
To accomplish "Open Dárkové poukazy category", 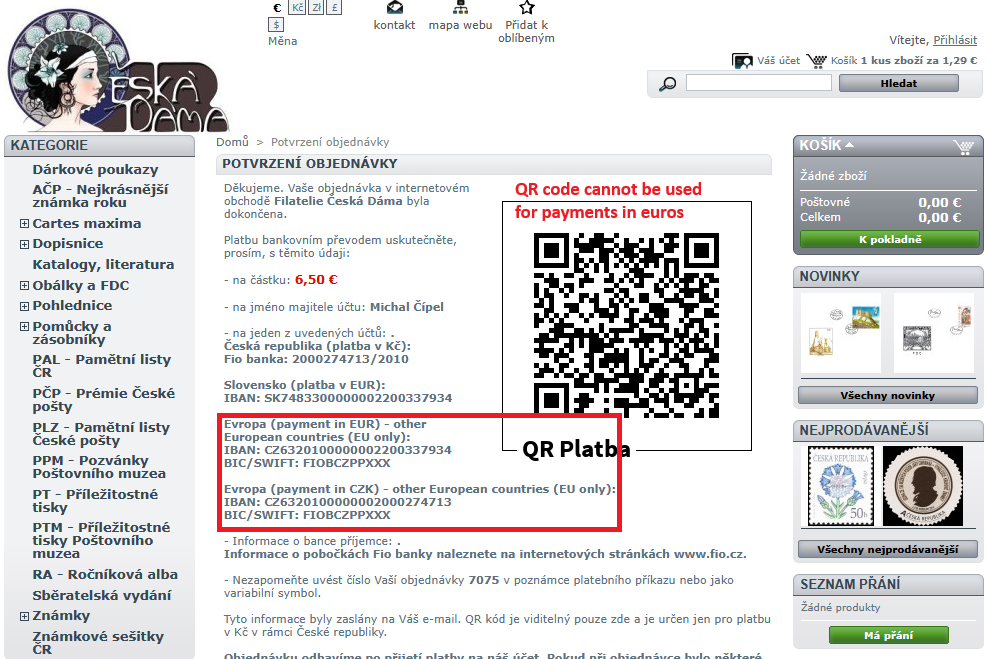I will (95, 170).
